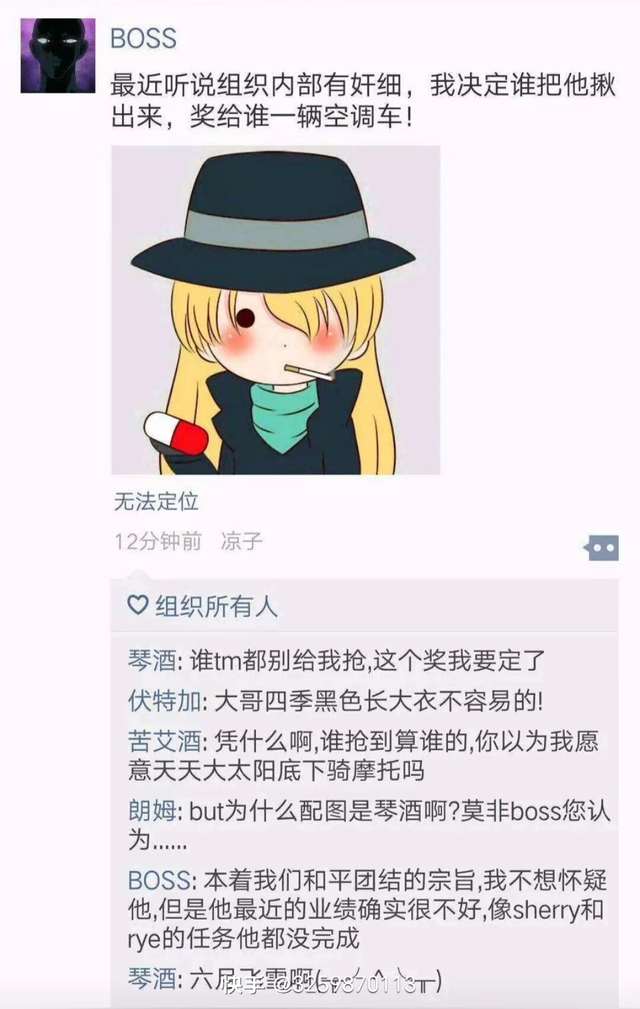This screenshot has height=1009, width=640.
Task: Open the chibi character image with hat
Action: coord(275,310)
